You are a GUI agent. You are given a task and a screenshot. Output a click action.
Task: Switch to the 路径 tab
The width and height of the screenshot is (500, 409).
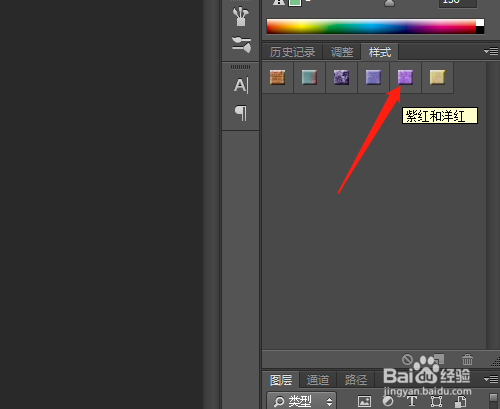(x=356, y=380)
